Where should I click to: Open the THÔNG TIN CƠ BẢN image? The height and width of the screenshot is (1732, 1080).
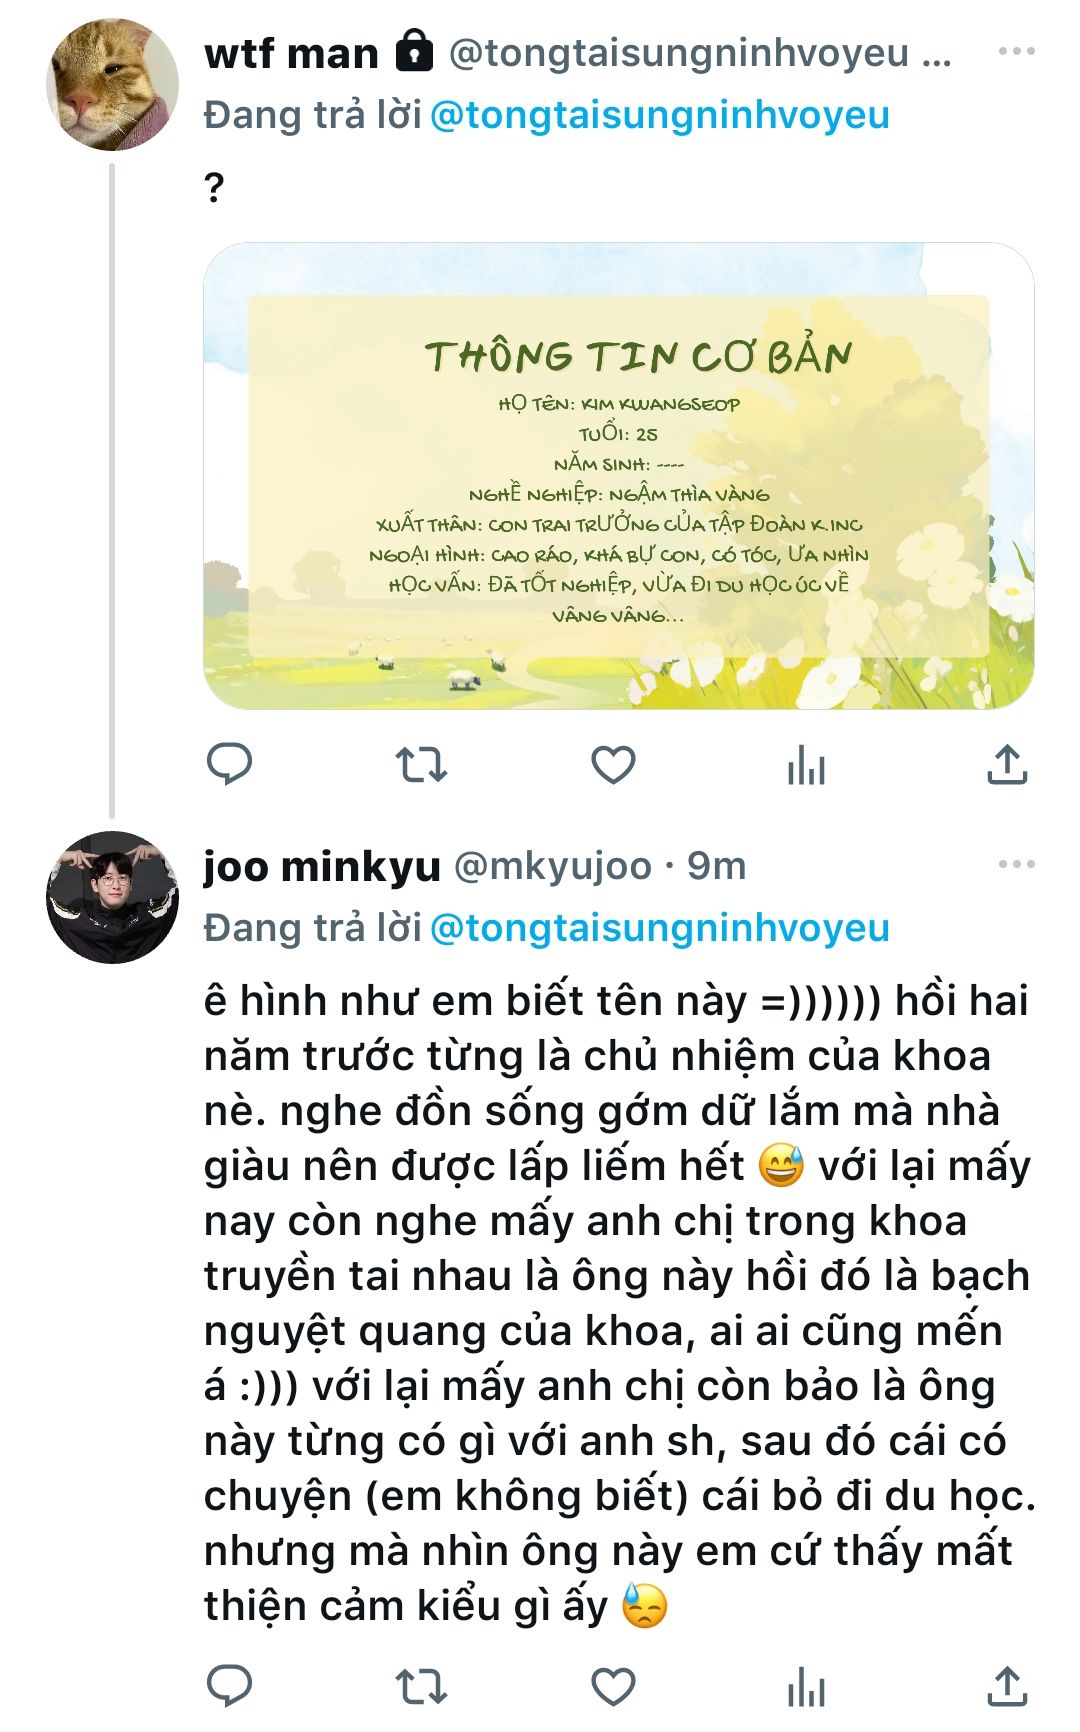(619, 476)
